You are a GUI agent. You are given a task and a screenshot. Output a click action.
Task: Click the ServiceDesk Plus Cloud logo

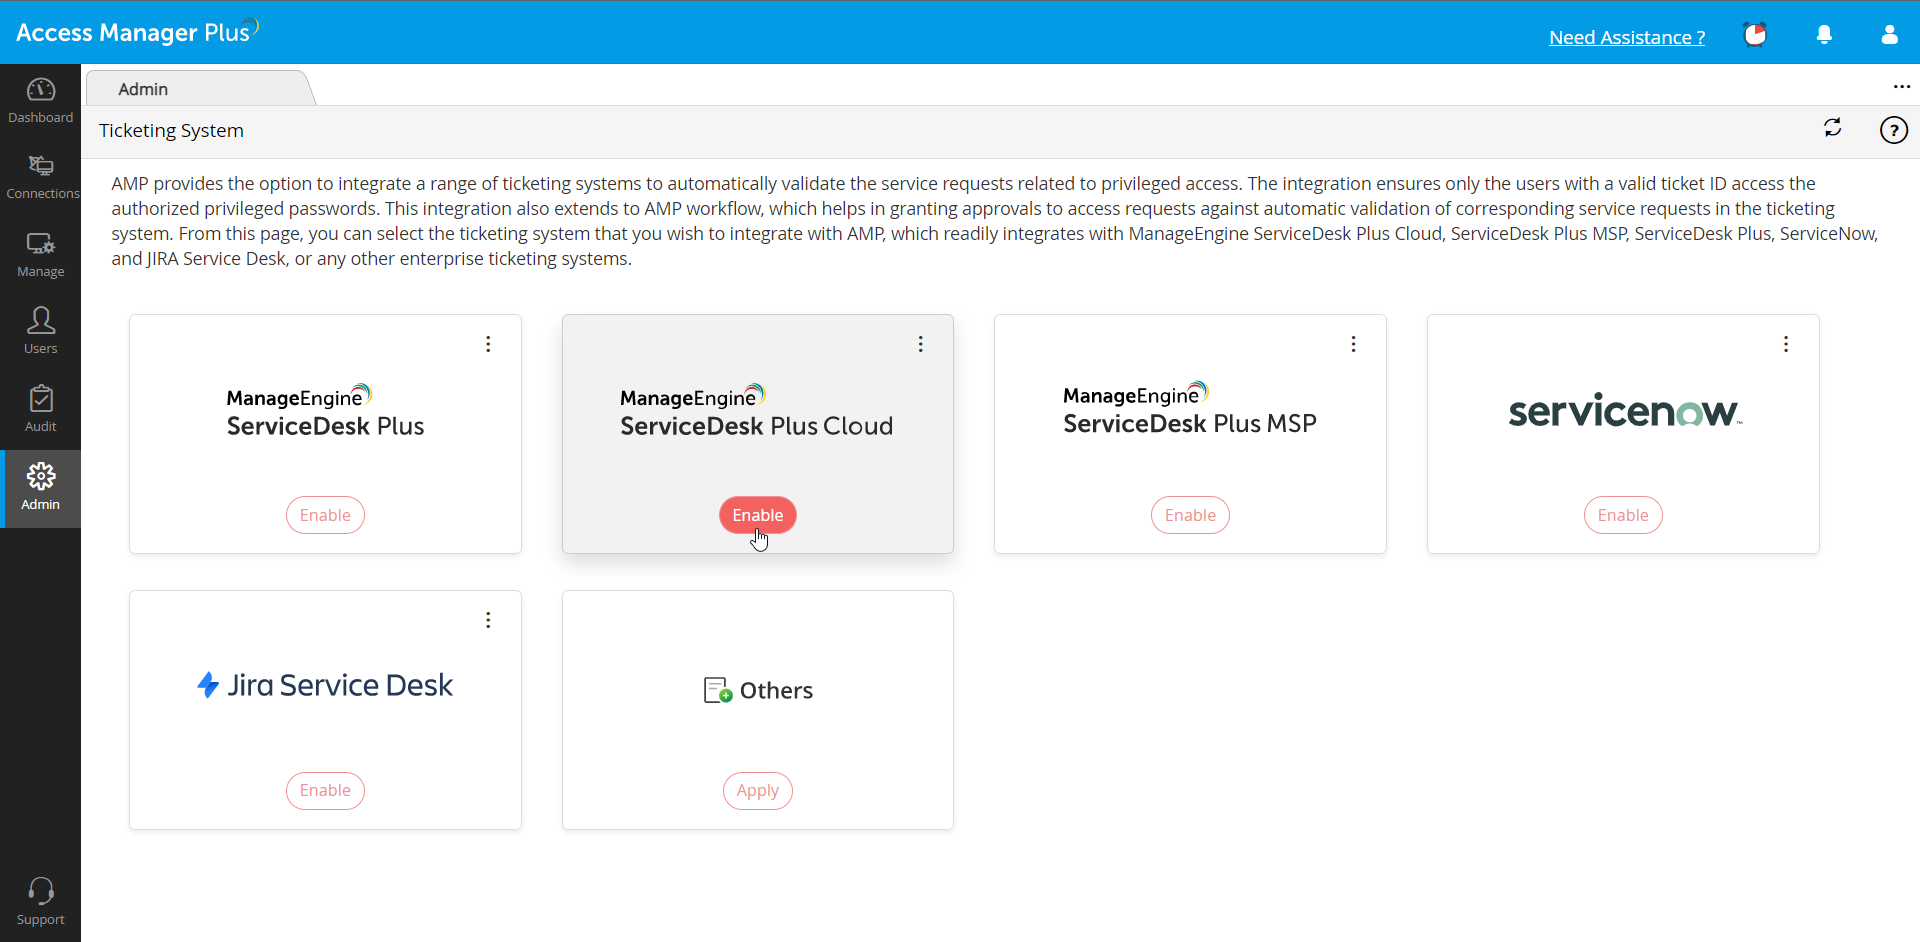click(756, 412)
